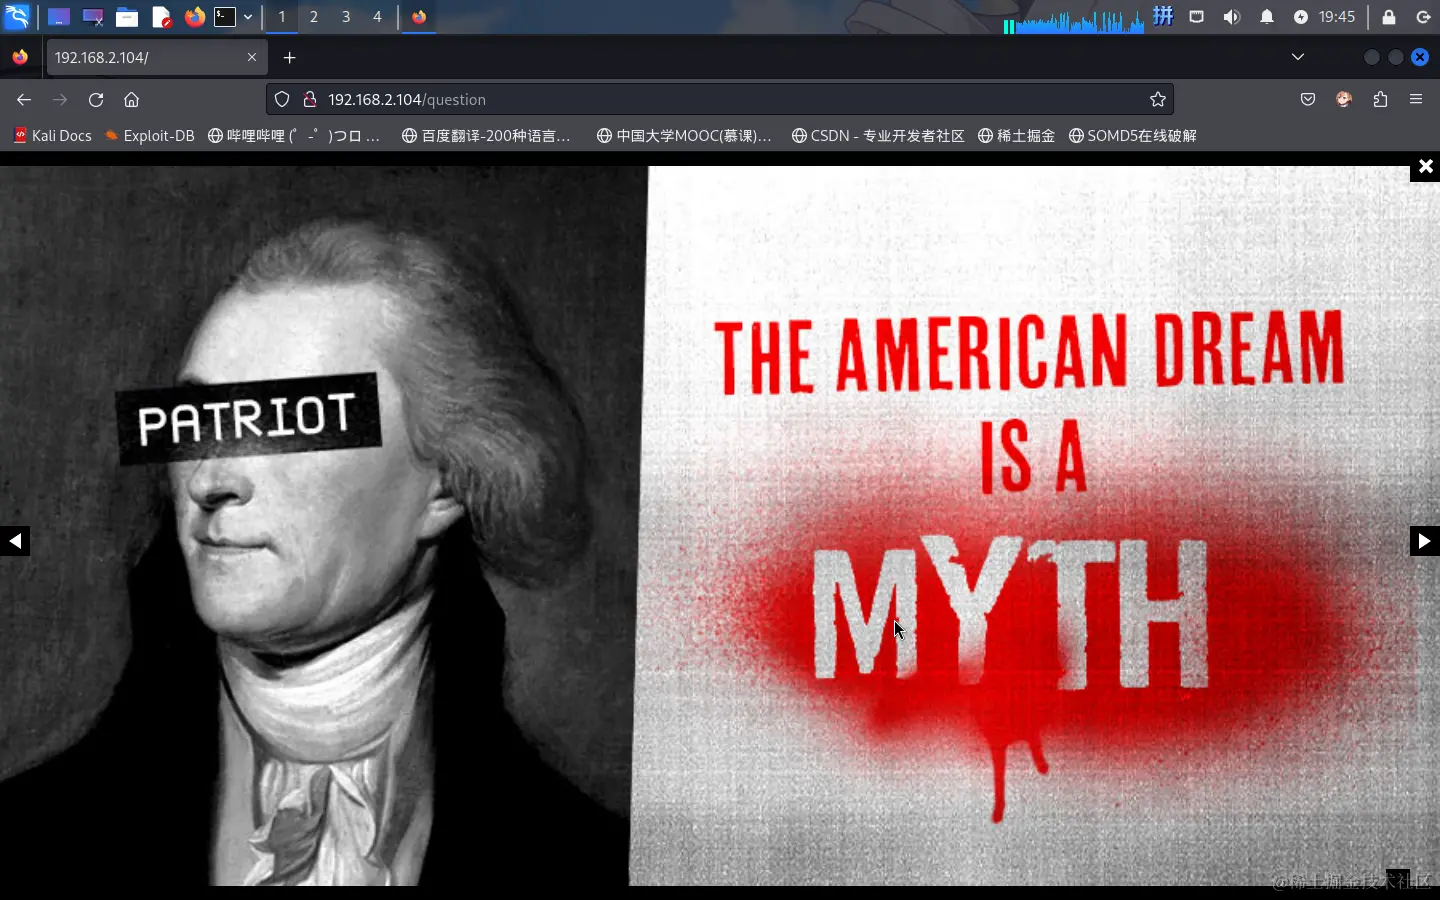Image resolution: width=1440 pixels, height=900 pixels.
Task: Close the 192.168.2.104/ tab
Action: point(252,58)
